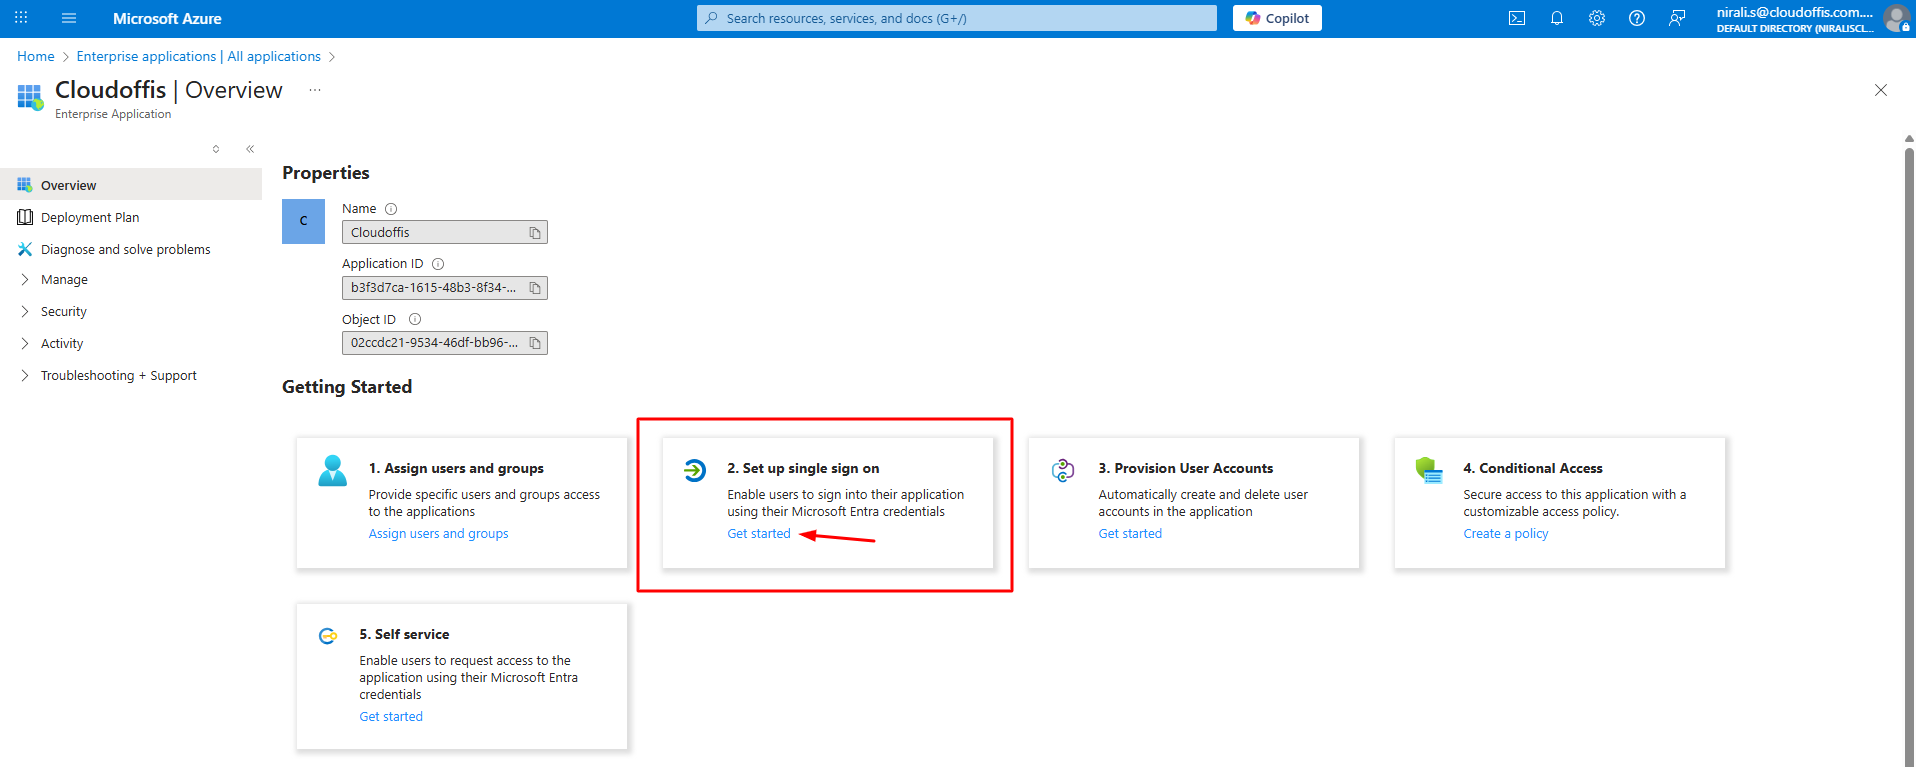Click the '5. Self service' heading
The height and width of the screenshot is (767, 1916).
pyautogui.click(x=404, y=634)
